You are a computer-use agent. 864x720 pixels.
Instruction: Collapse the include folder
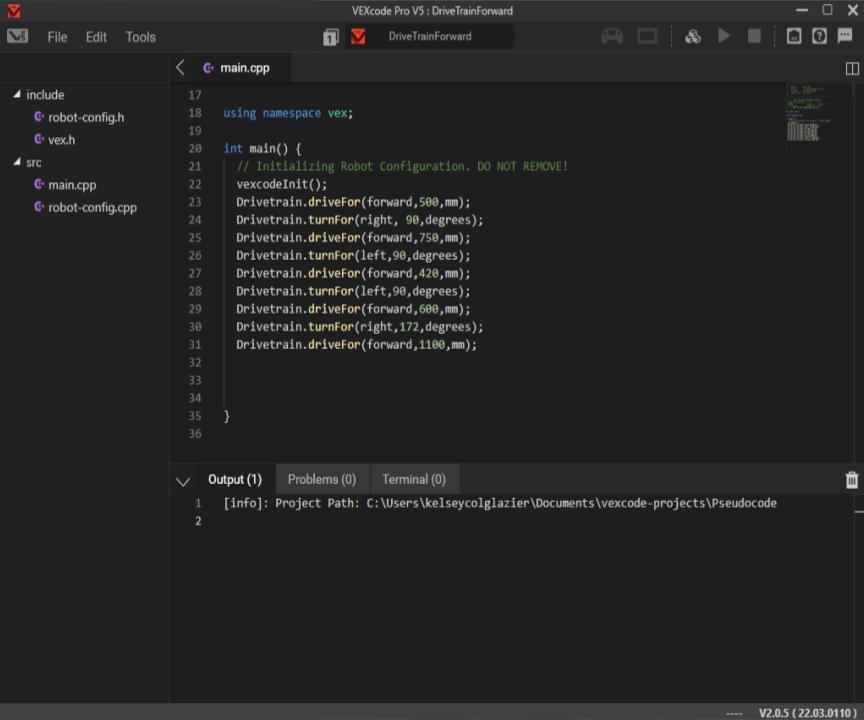(x=17, y=95)
